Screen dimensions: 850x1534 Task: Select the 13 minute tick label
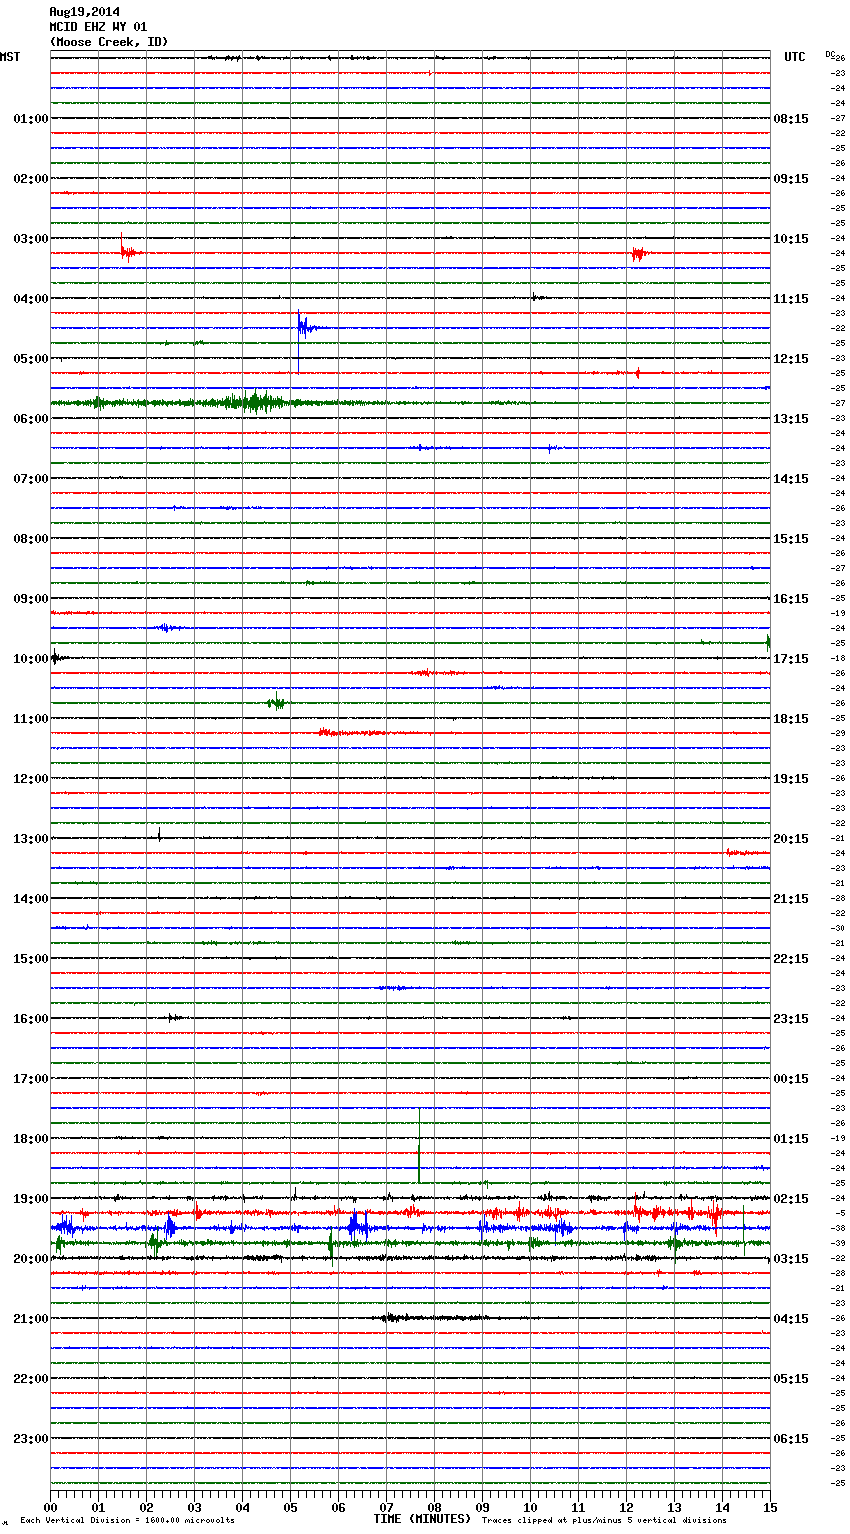674,1507
